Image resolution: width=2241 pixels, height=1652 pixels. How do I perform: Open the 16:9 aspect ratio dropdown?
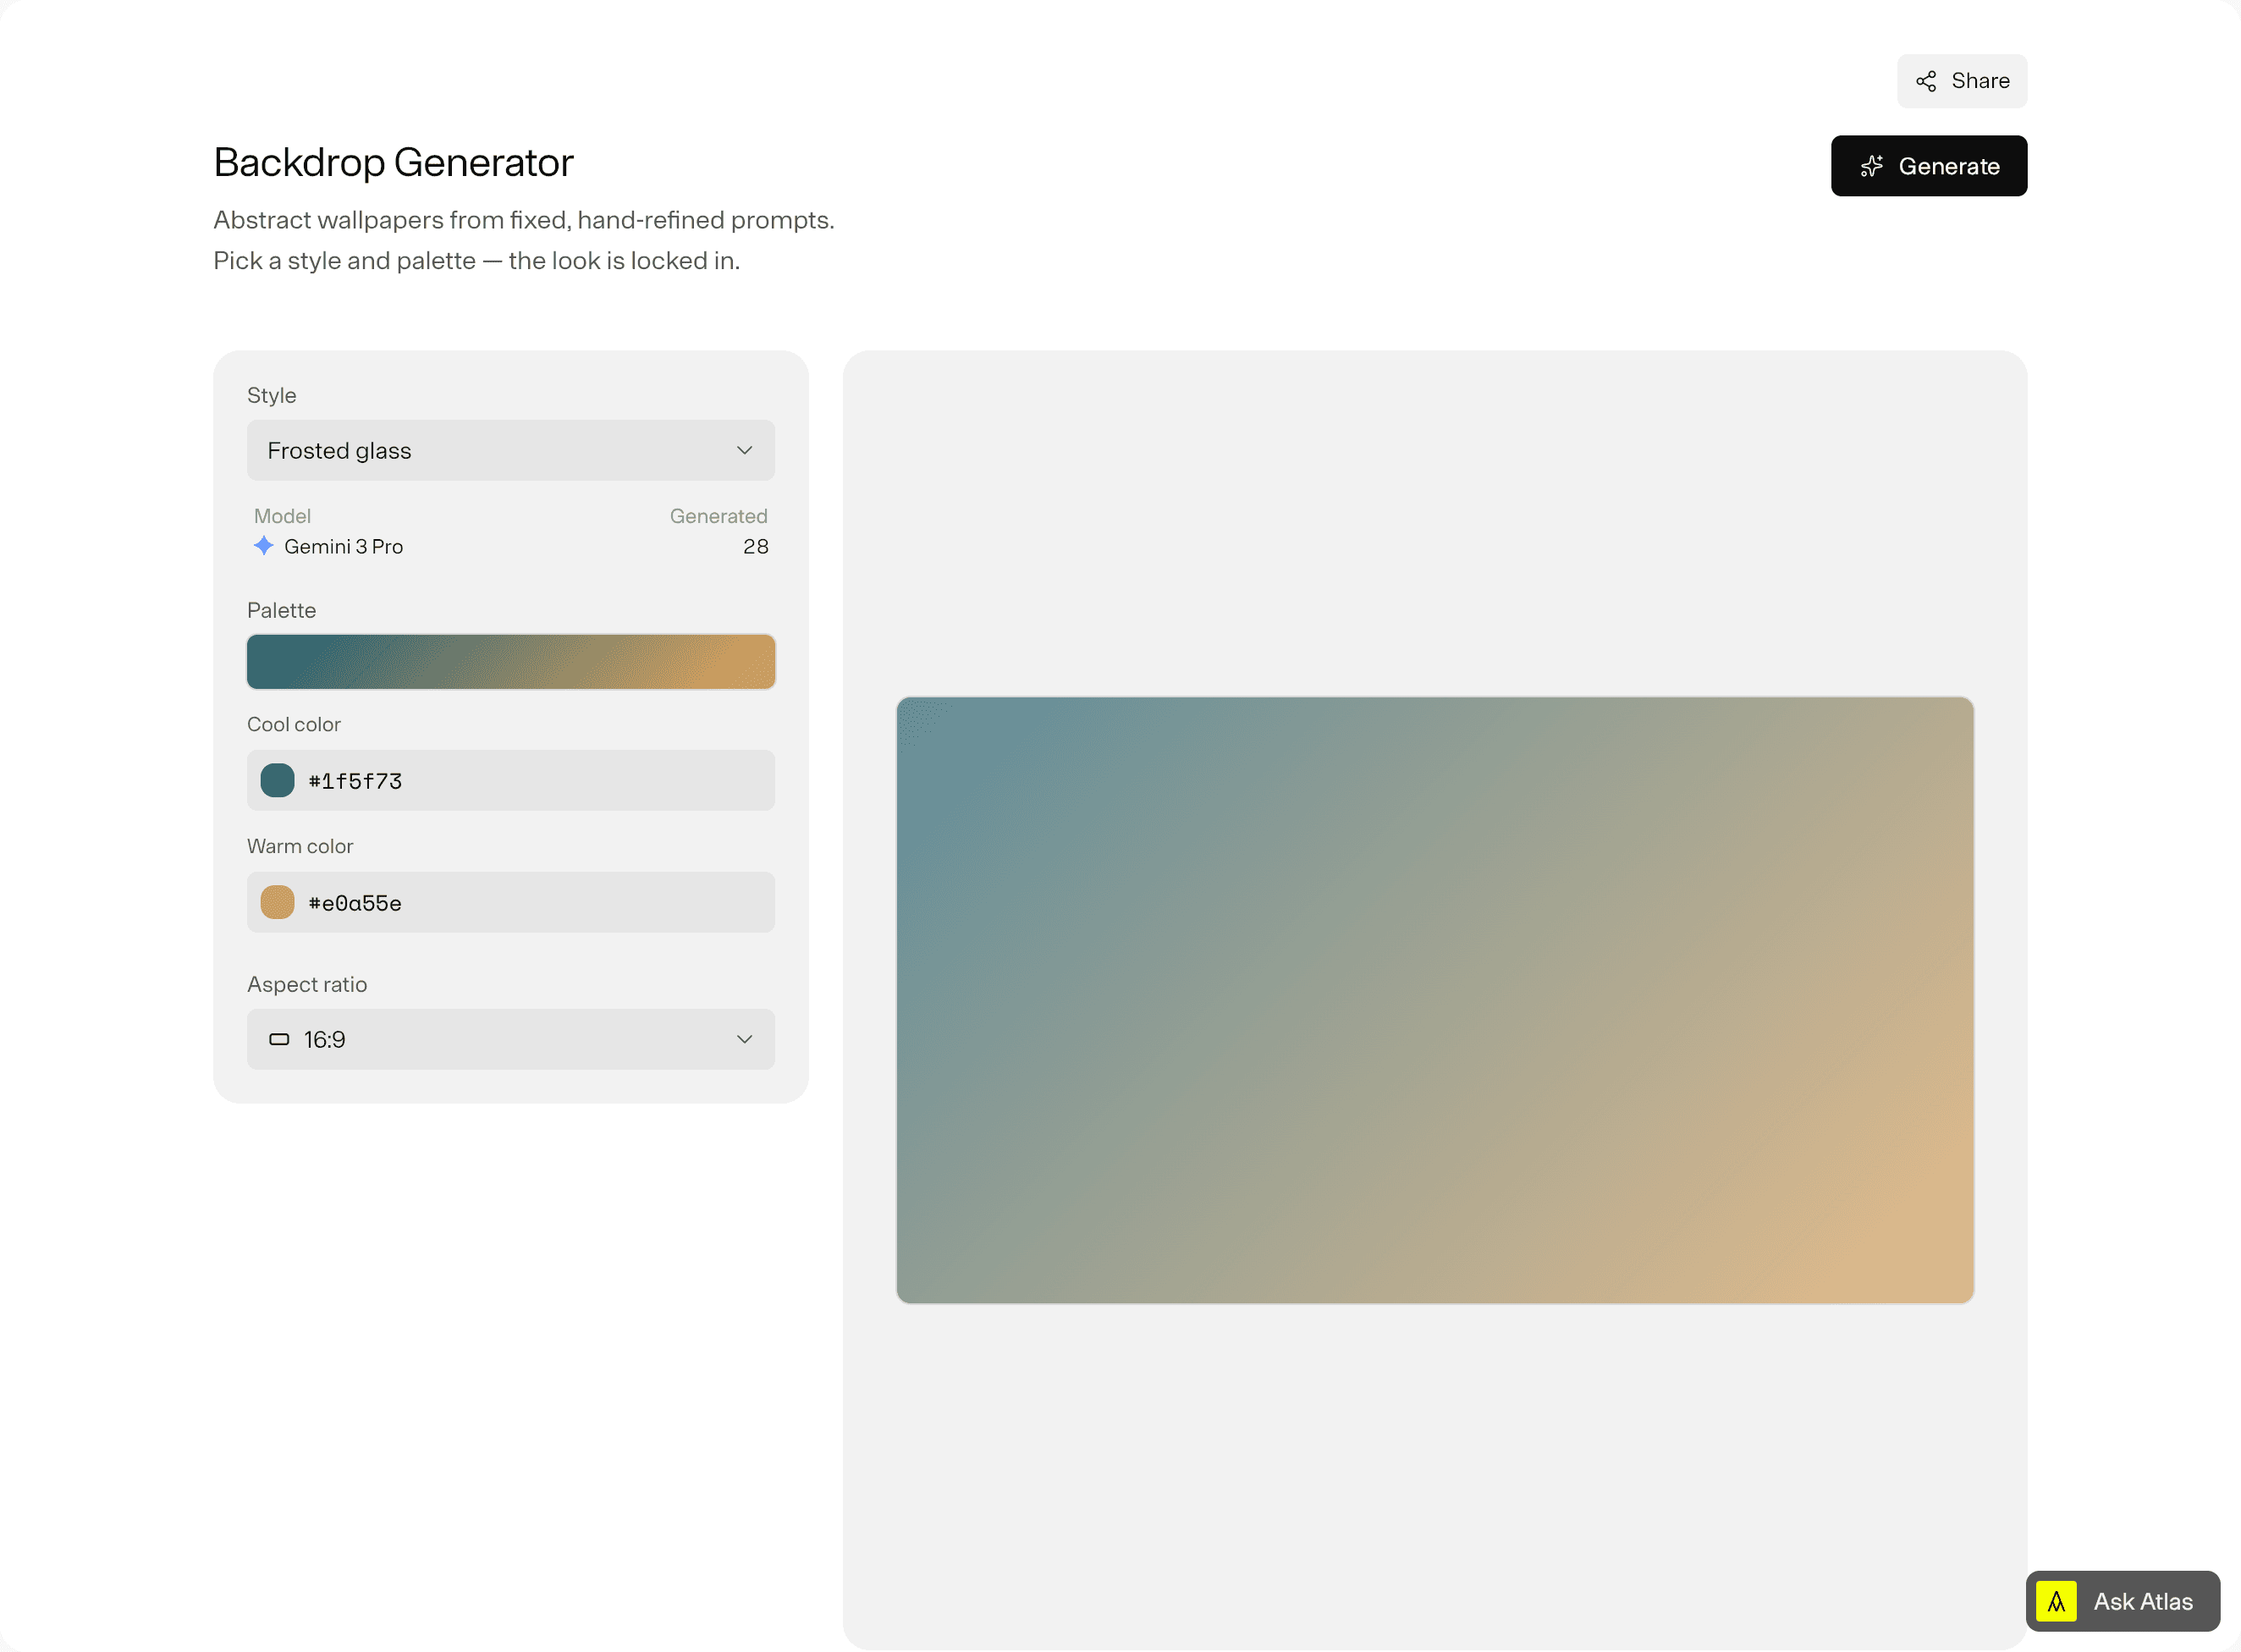(510, 1040)
